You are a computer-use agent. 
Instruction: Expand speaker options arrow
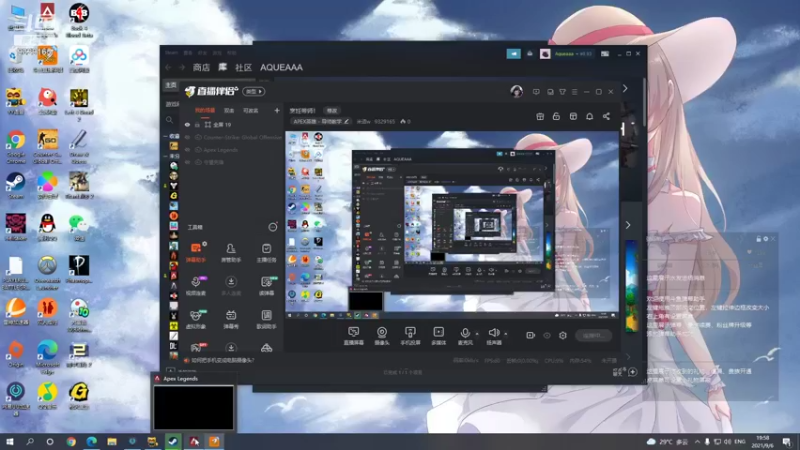pyautogui.click(x=506, y=334)
